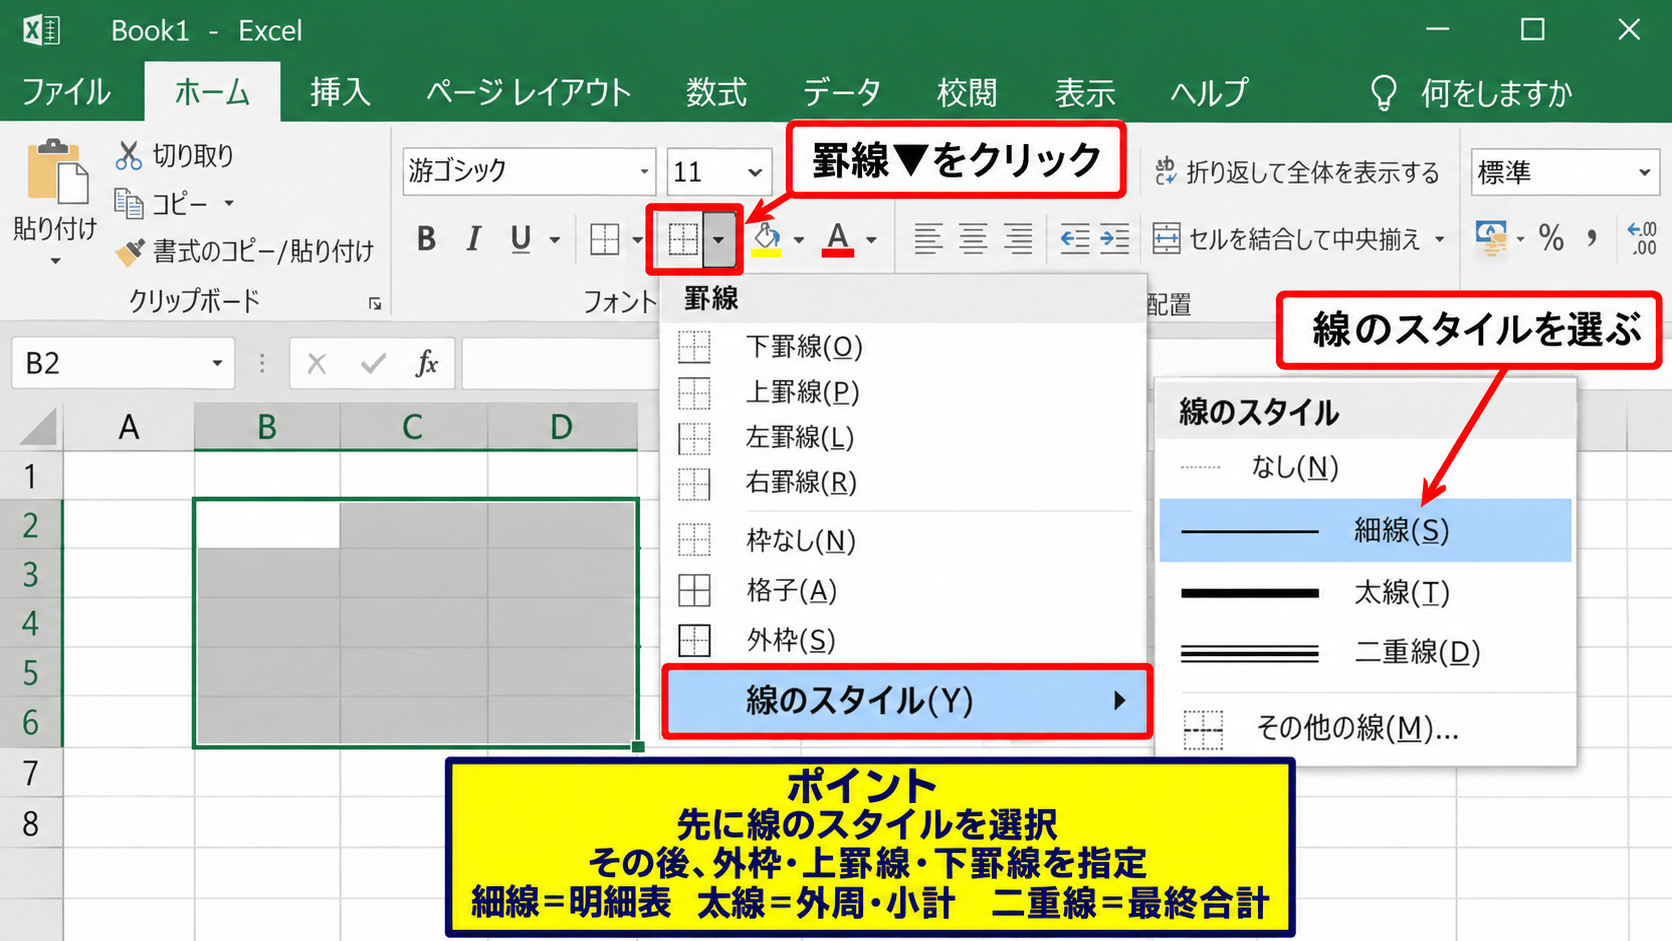Click the copy icon in Clipboard
The height and width of the screenshot is (941, 1672).
[129, 204]
